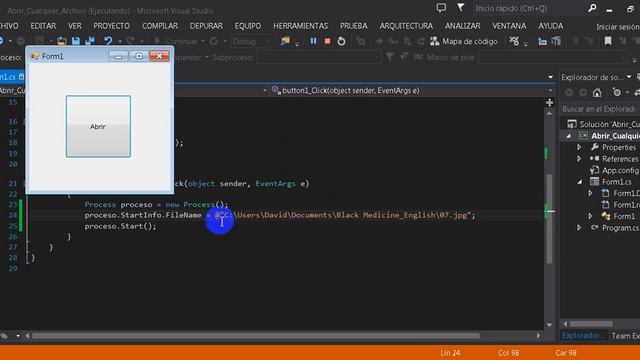
Task: Switch to the Explorador de soluciones tab
Action: click(x=582, y=336)
